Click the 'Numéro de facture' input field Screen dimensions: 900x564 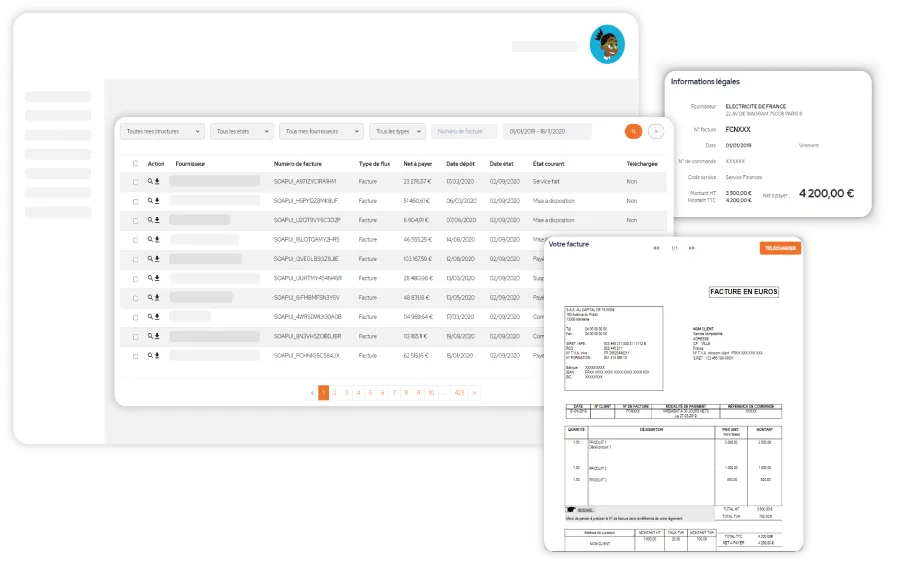[464, 131]
